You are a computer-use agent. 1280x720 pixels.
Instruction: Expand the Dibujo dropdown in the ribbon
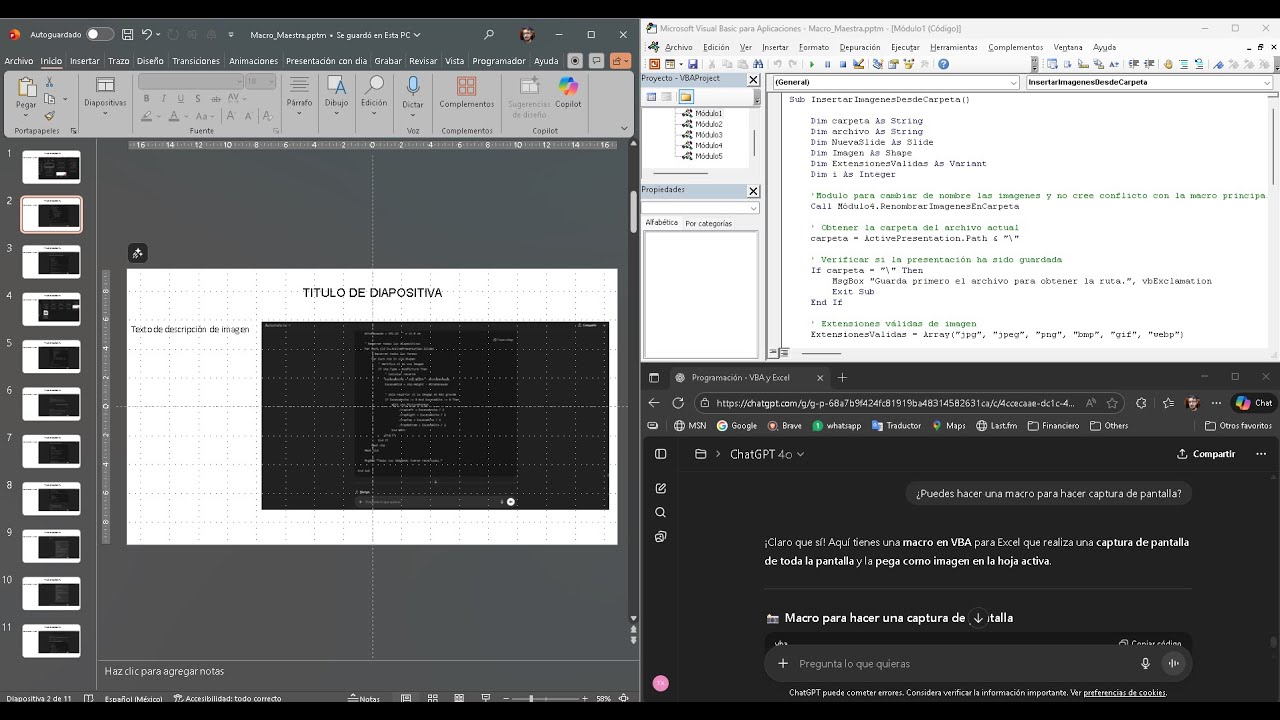point(336,115)
